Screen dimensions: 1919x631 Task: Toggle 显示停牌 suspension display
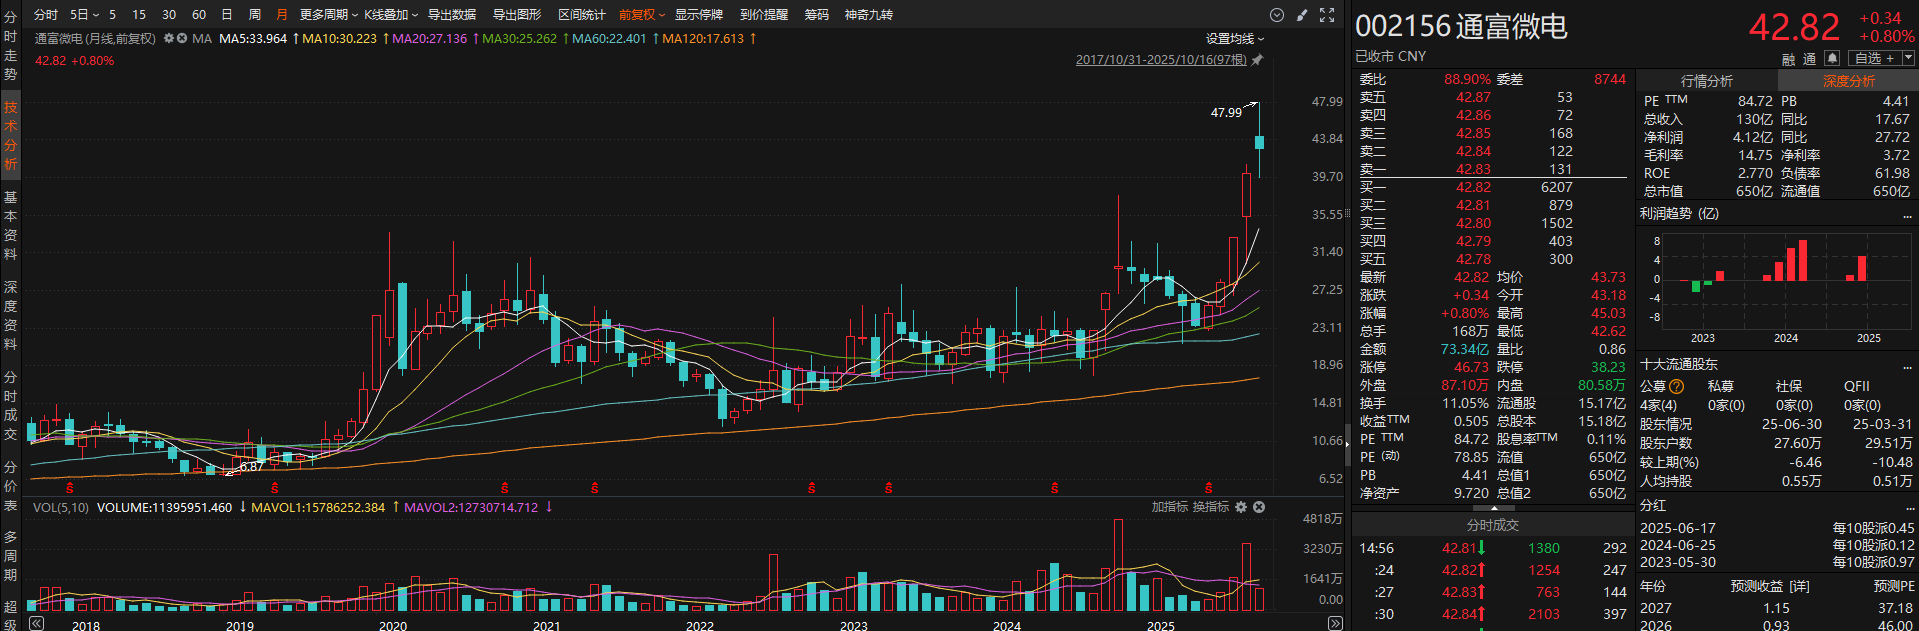(698, 15)
